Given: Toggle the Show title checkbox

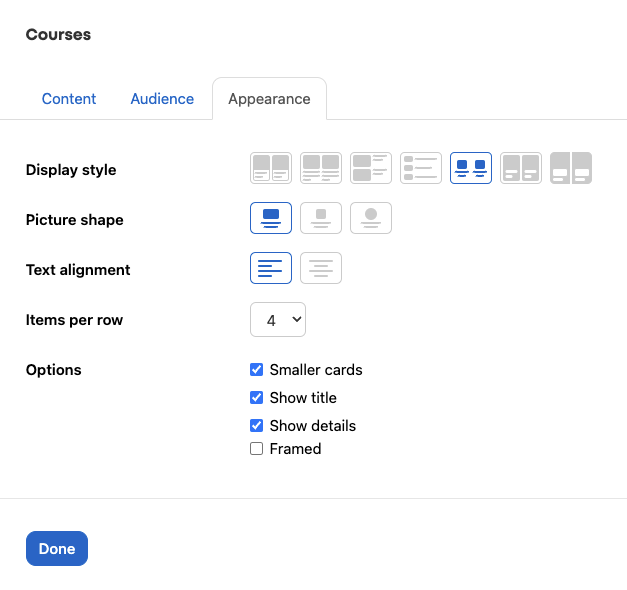Looking at the screenshot, I should tap(257, 398).
